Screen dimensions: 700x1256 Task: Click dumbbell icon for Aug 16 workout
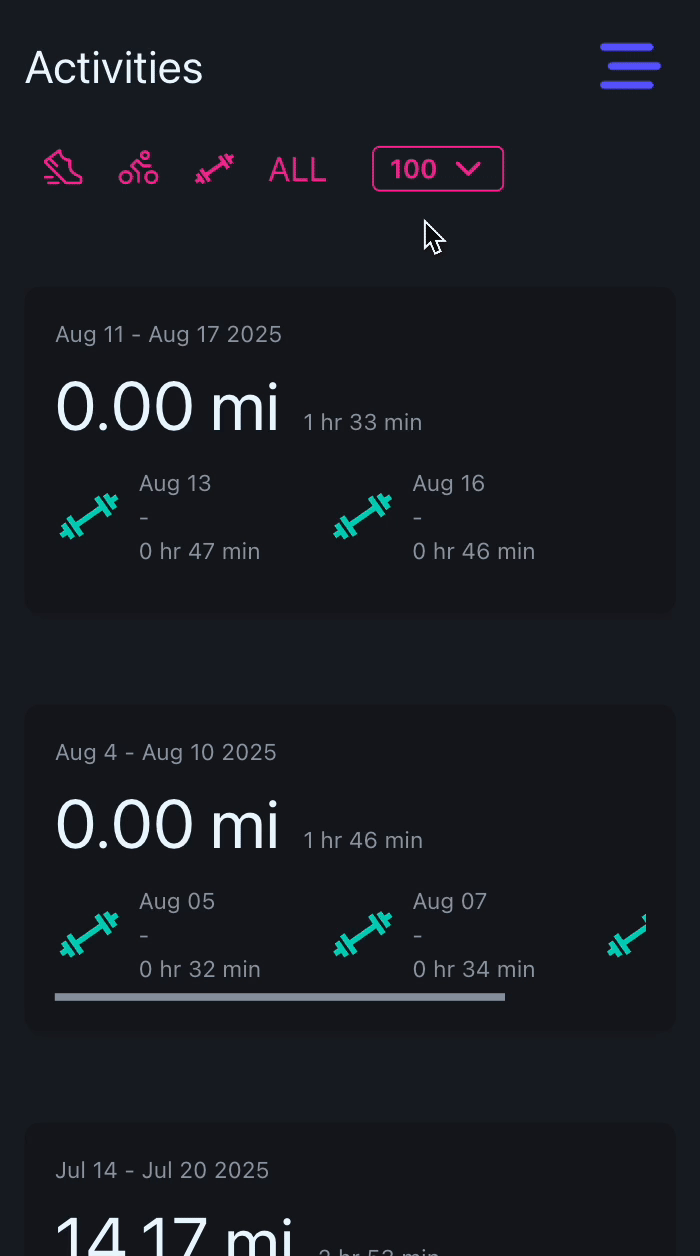point(362,517)
